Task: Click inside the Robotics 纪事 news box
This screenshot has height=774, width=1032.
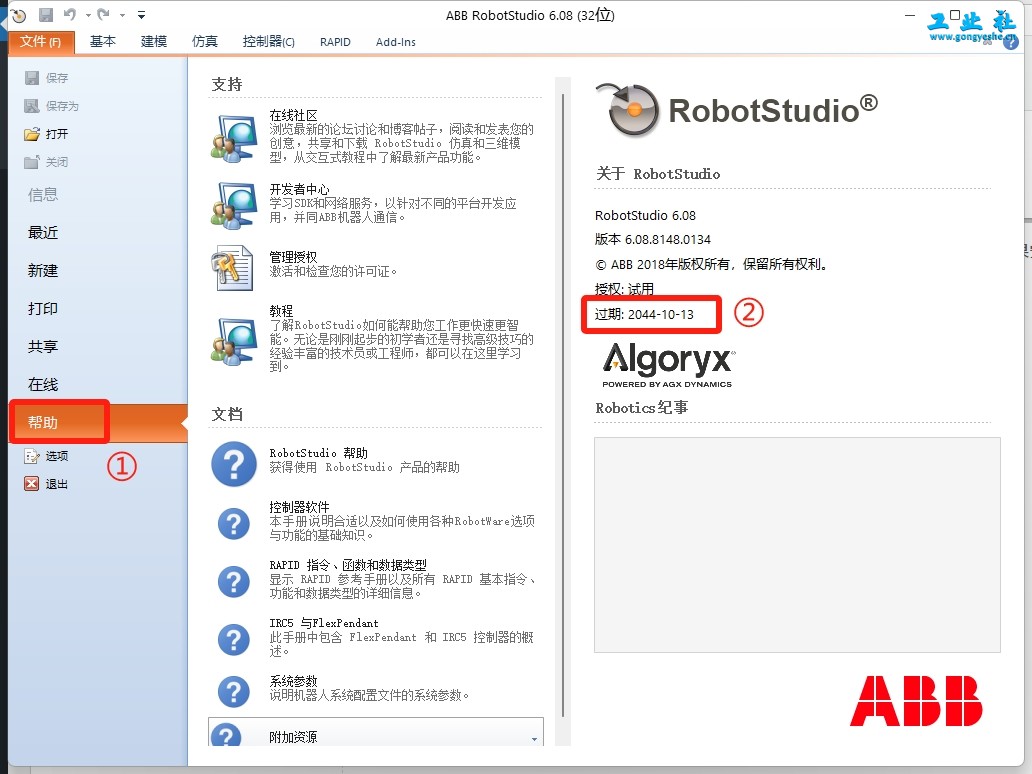Action: point(797,544)
